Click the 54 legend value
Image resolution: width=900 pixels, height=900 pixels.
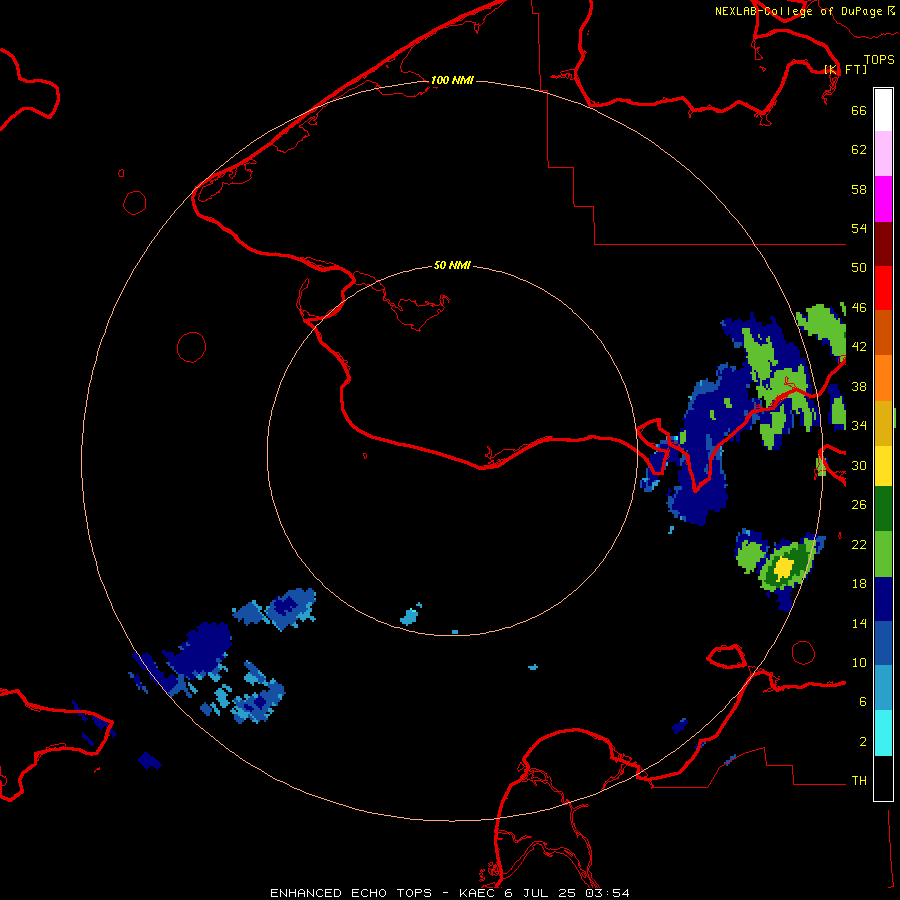click(859, 228)
